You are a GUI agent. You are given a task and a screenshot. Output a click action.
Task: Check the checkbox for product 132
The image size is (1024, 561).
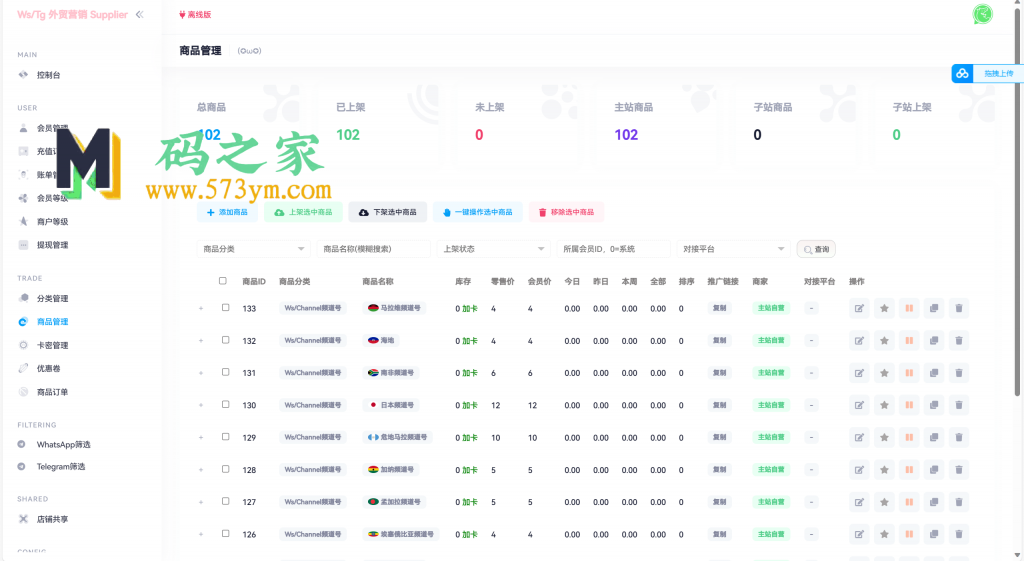click(225, 340)
